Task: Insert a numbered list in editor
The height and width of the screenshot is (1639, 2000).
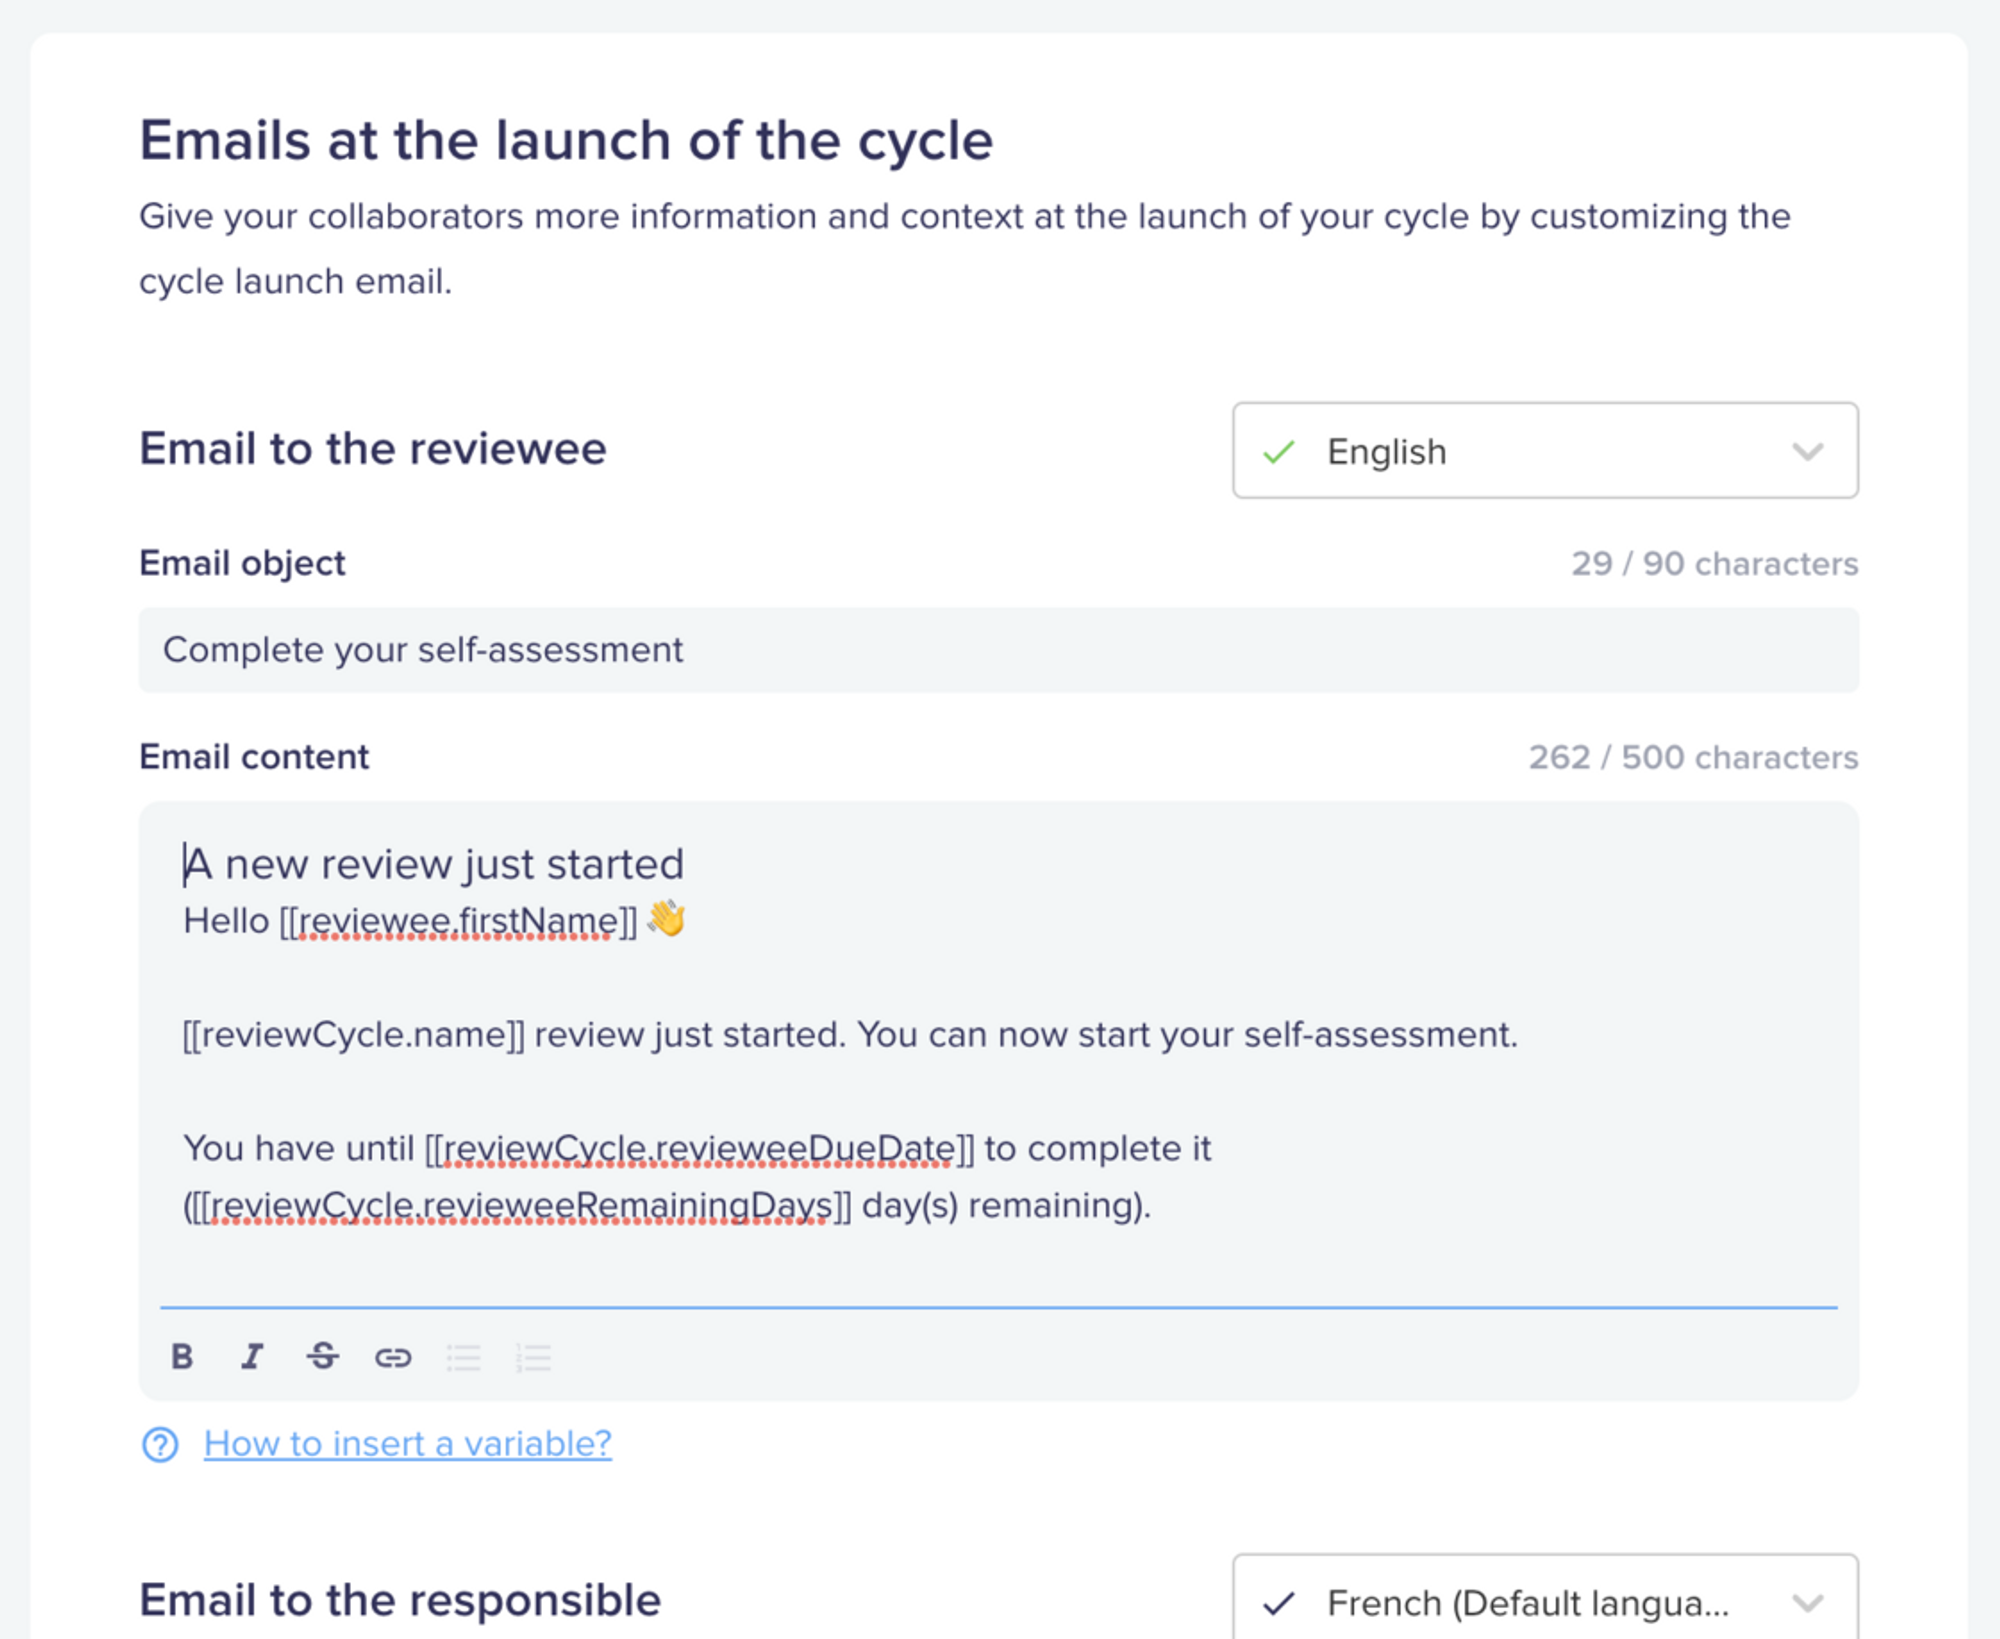Action: click(533, 1357)
